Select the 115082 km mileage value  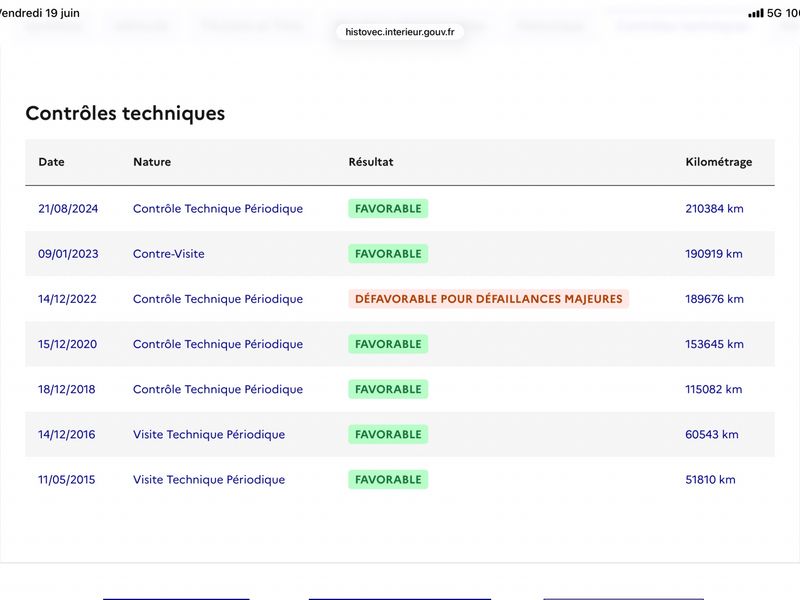[x=713, y=389]
